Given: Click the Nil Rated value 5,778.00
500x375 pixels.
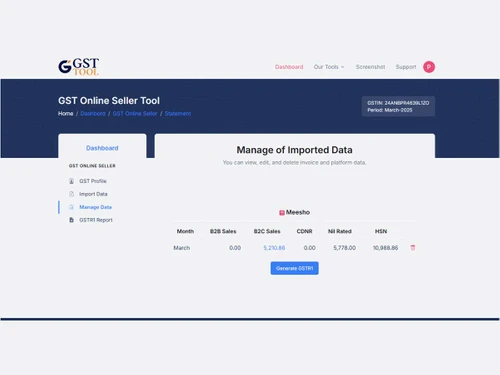Looking at the screenshot, I should (344, 248).
